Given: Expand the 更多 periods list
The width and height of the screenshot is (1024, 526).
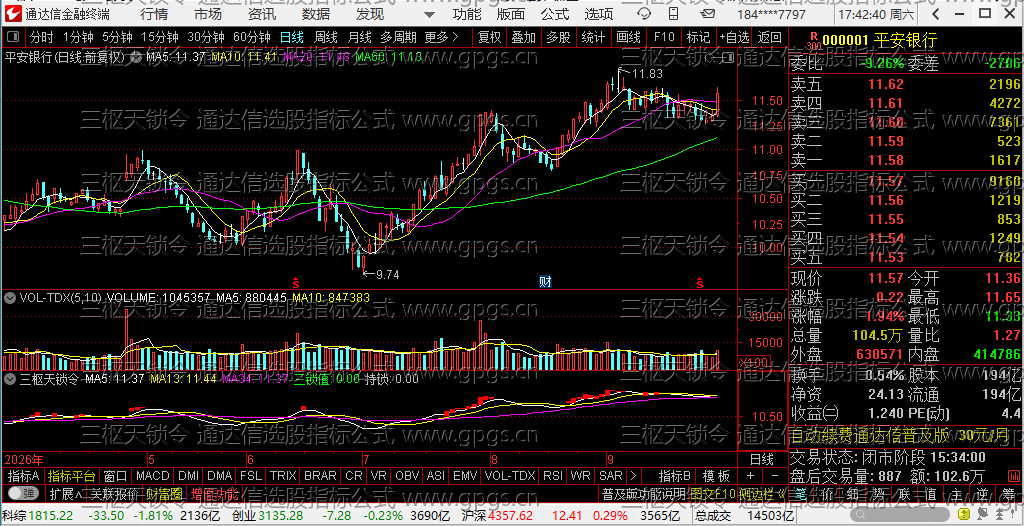Looking at the screenshot, I should [x=441, y=37].
